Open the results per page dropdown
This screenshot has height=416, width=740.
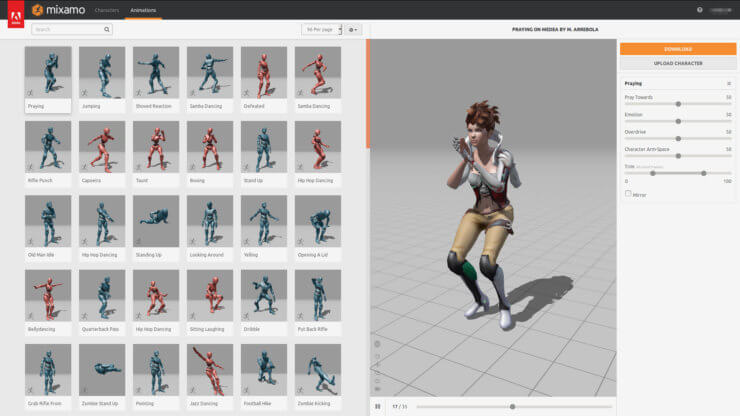tap(322, 29)
